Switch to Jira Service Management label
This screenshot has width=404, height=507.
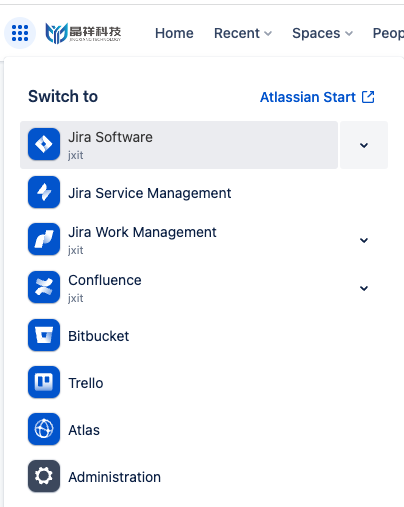click(150, 193)
